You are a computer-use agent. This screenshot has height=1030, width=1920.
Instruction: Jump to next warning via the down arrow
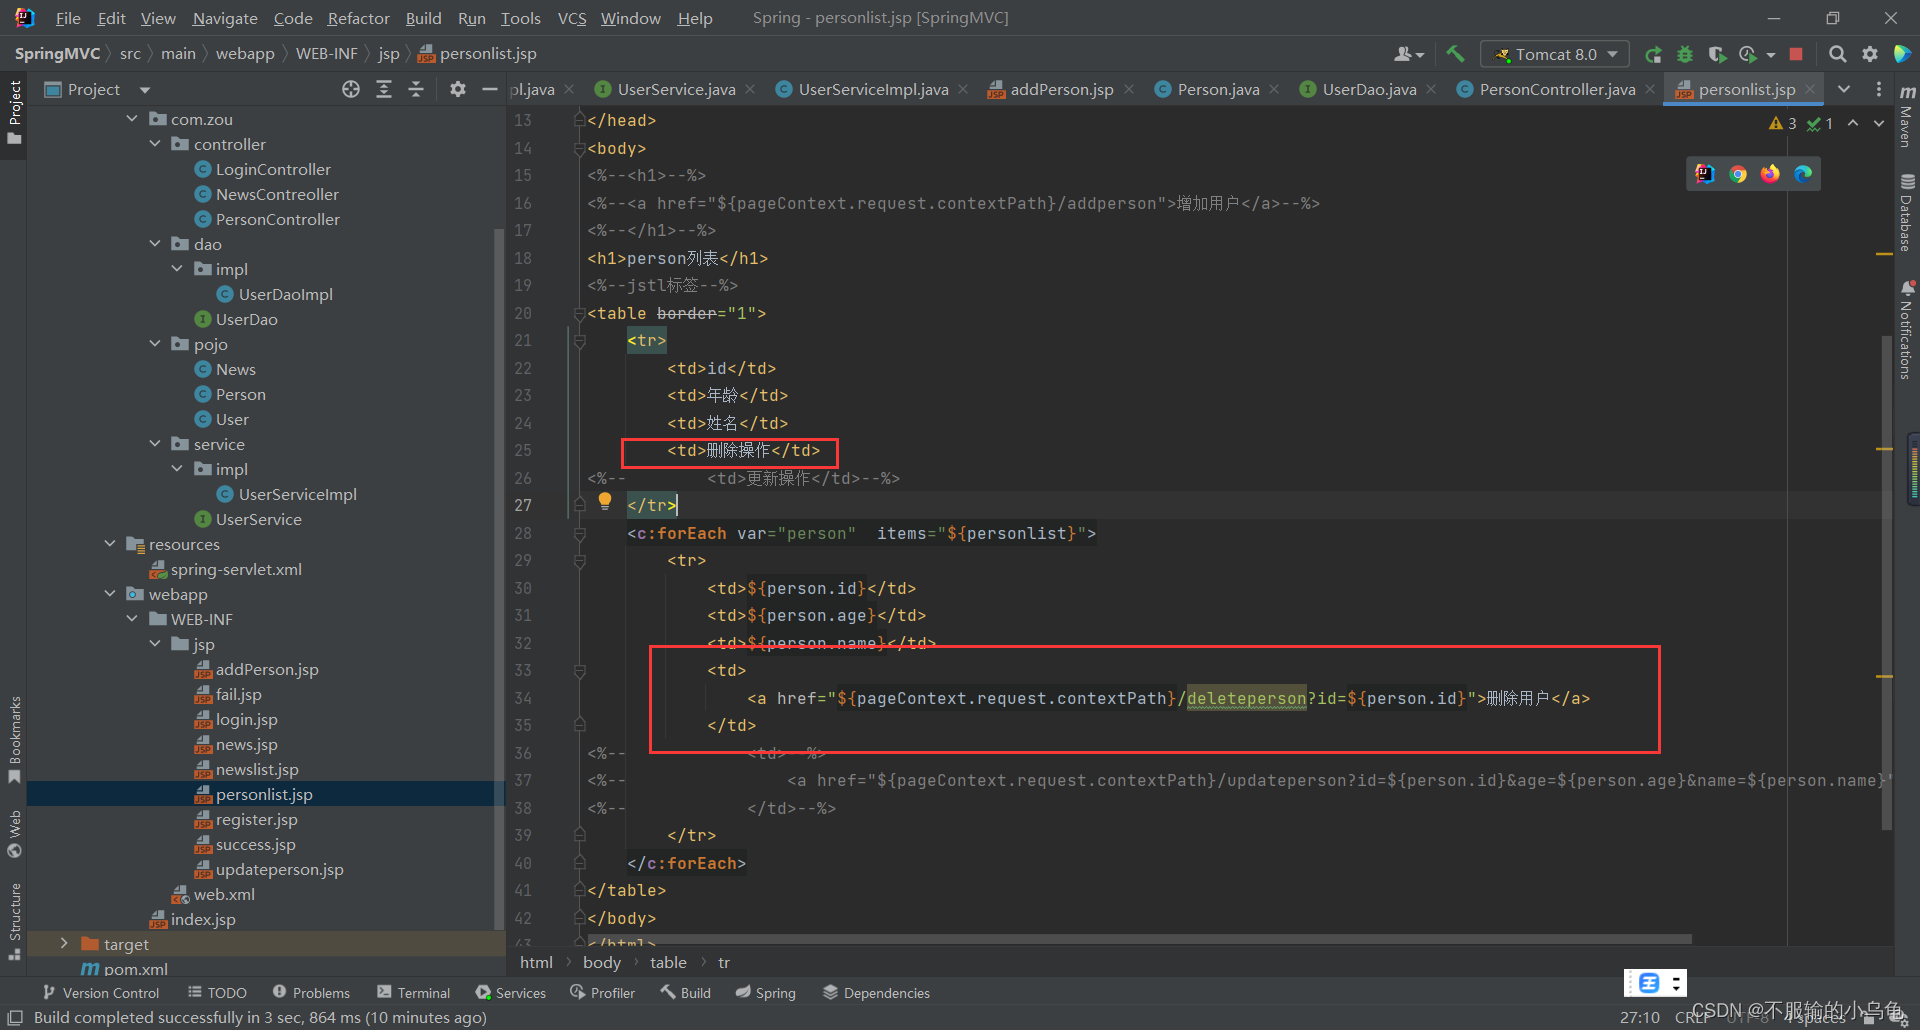click(1878, 123)
